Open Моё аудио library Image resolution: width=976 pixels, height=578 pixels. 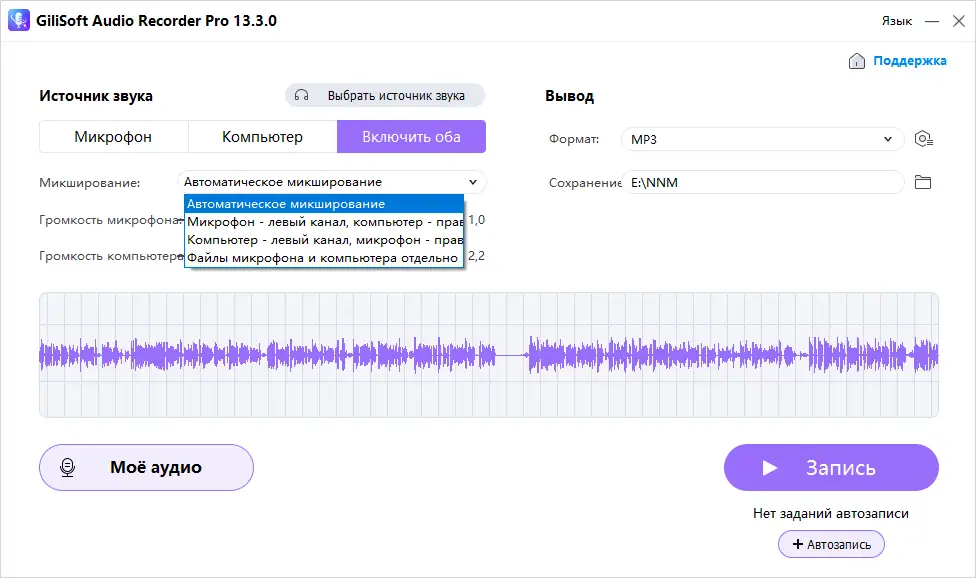coord(146,467)
